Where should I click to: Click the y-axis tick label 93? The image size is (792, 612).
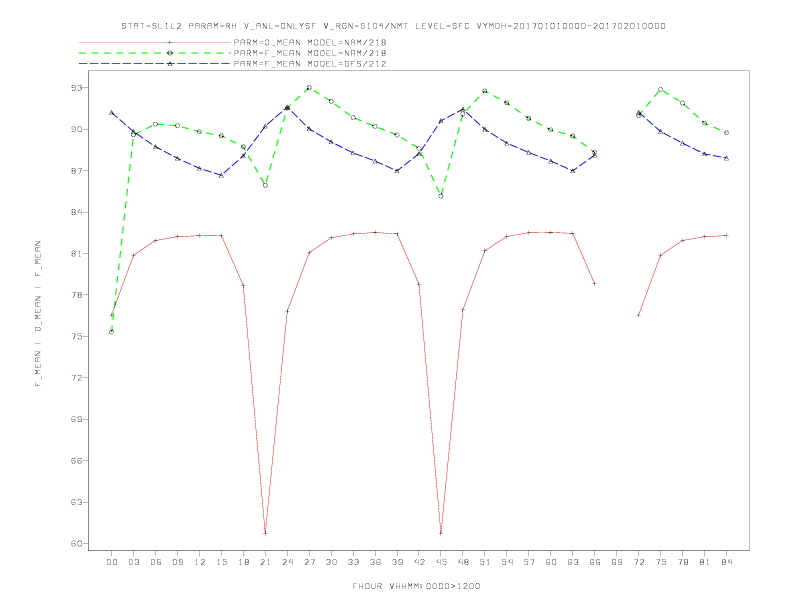[x=76, y=88]
